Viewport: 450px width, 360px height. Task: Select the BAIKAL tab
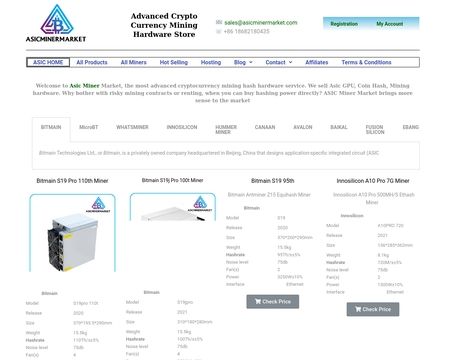pyautogui.click(x=339, y=127)
